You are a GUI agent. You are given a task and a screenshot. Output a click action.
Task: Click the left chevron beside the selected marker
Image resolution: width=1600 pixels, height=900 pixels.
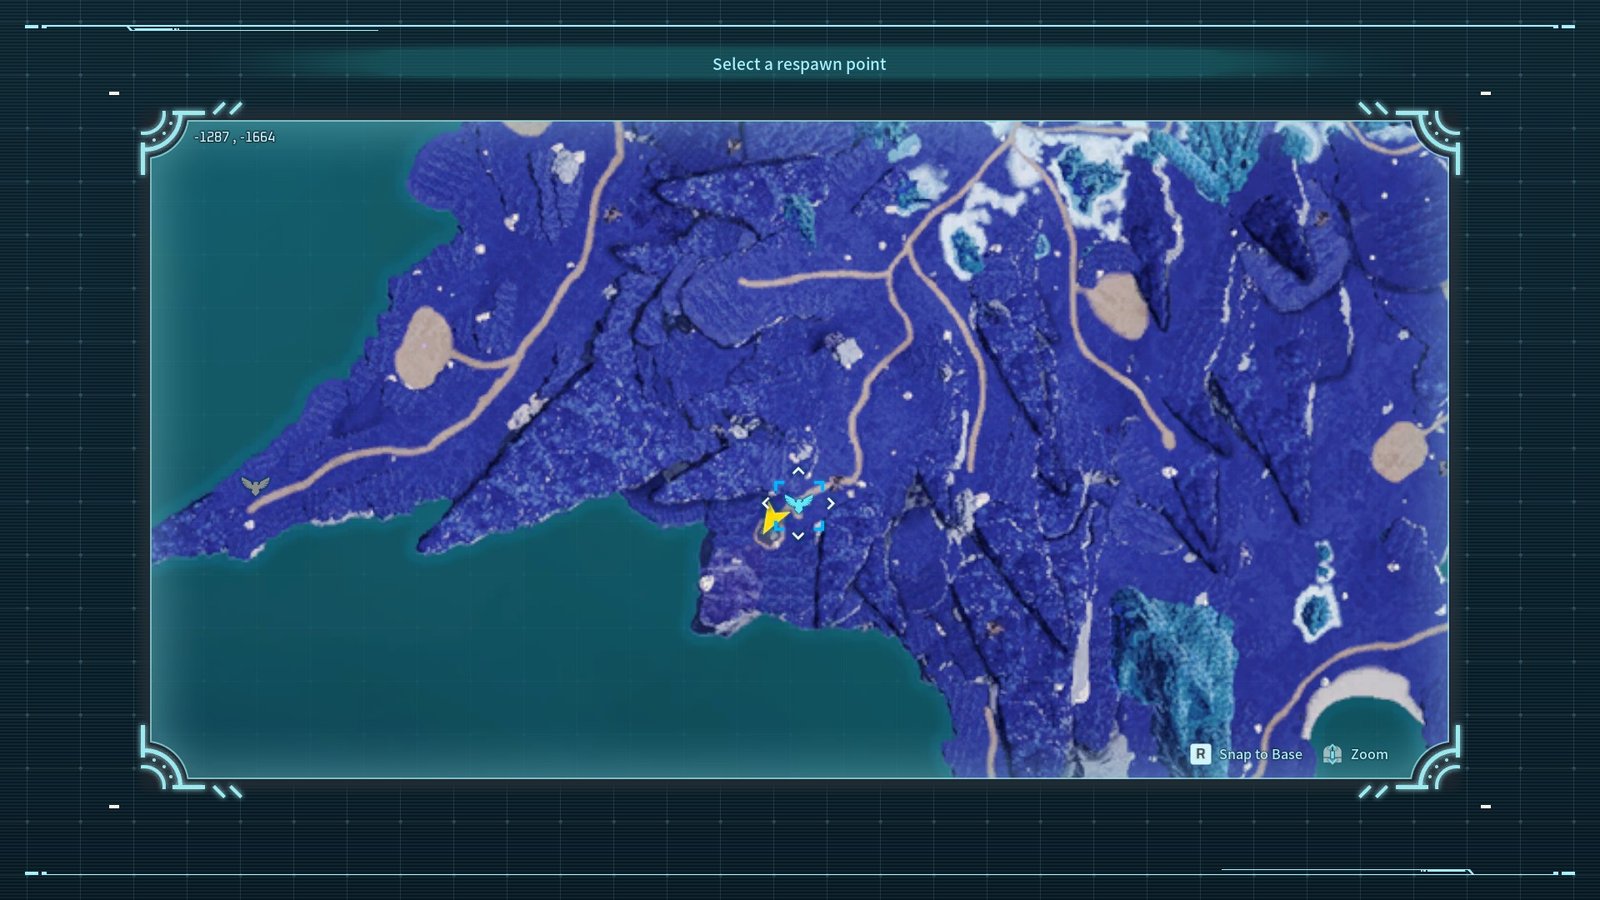pos(766,503)
